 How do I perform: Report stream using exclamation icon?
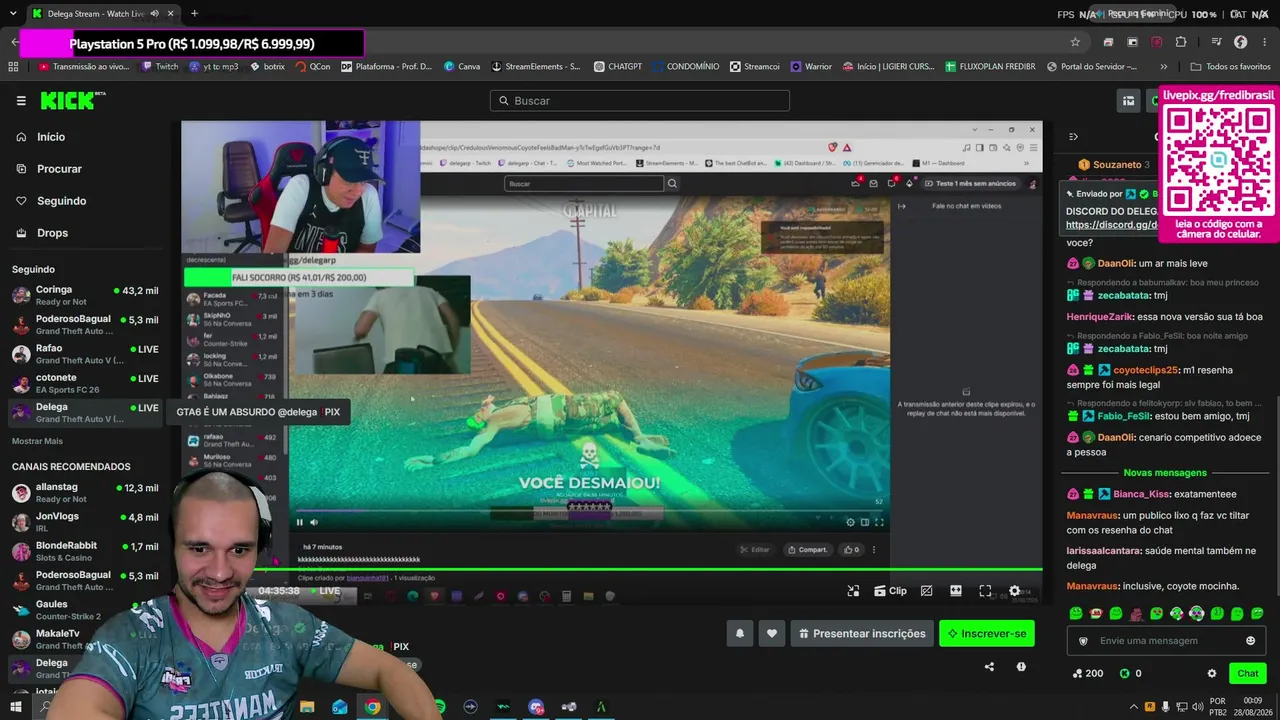1021,667
